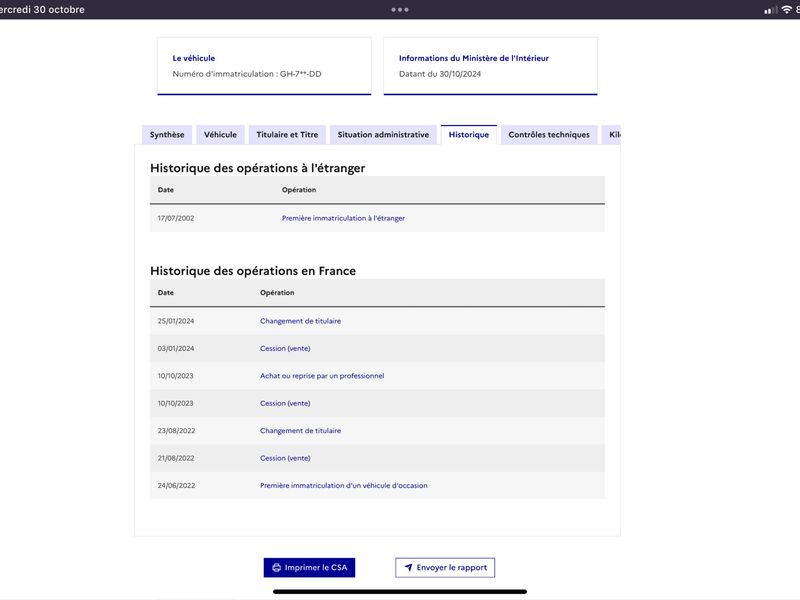
Task: Go to Situation administrative tab
Action: 383,135
